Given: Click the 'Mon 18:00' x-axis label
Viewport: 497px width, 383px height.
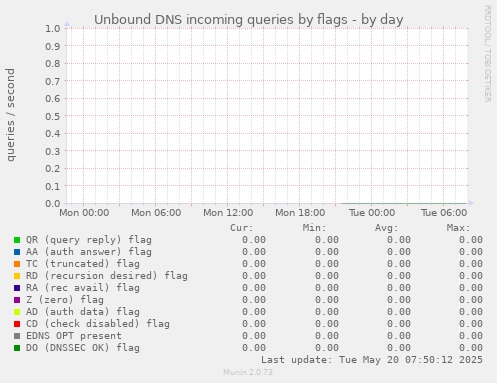Looking at the screenshot, I should (x=300, y=213).
